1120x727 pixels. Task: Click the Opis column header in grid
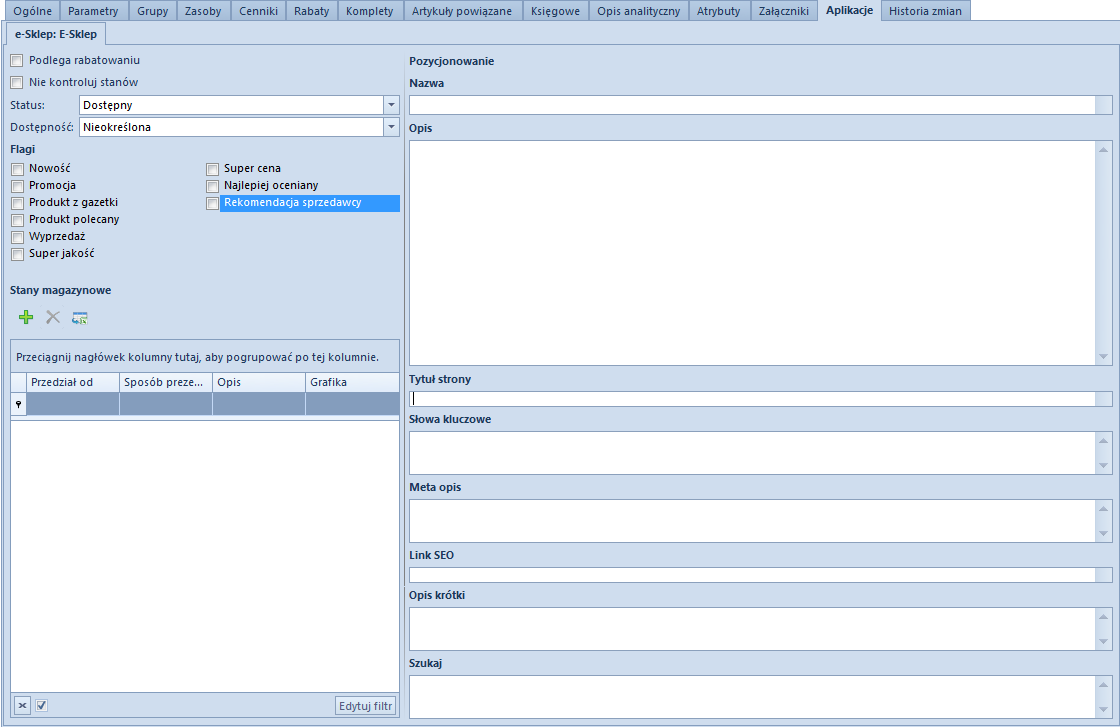259,382
